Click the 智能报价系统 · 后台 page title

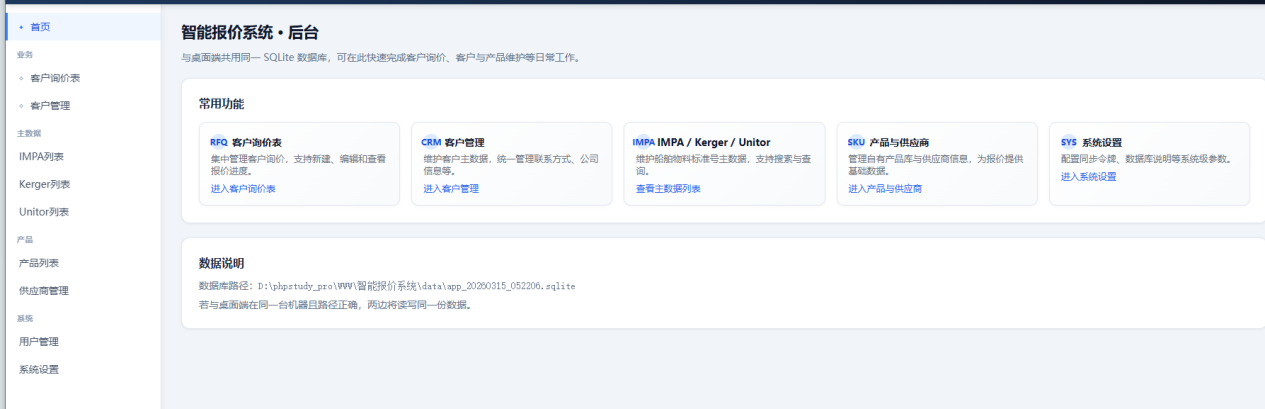(250, 34)
